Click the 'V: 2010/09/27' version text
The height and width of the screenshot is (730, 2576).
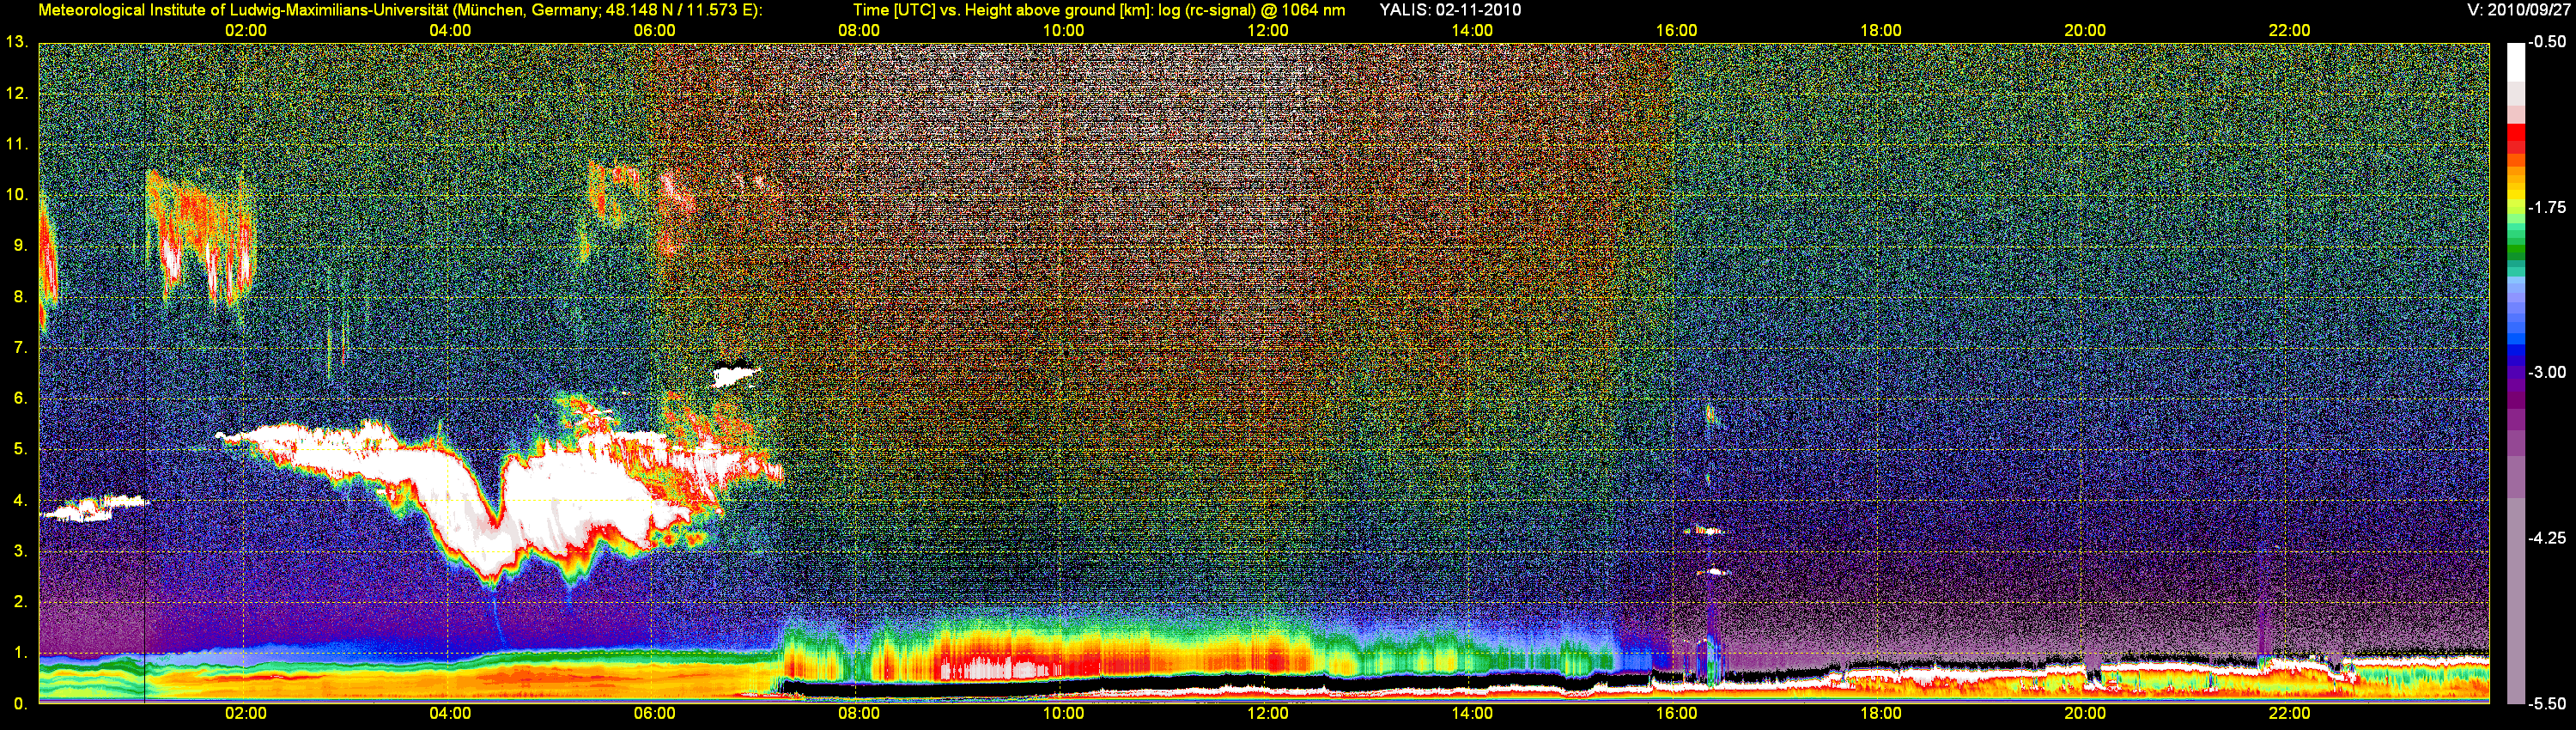pos(2518,10)
